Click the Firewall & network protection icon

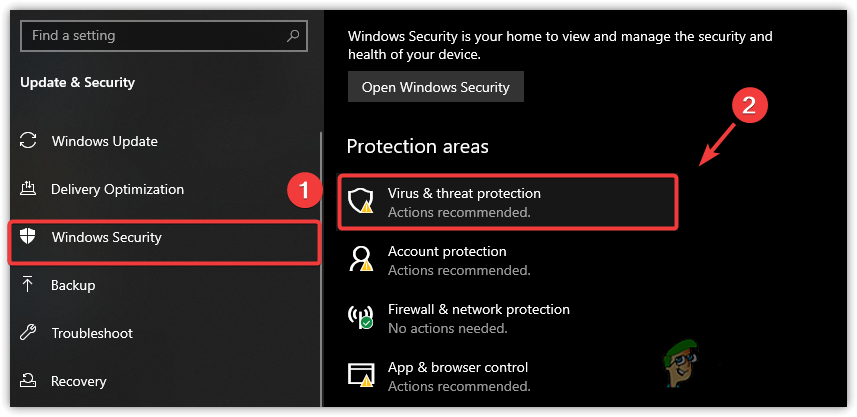(360, 318)
